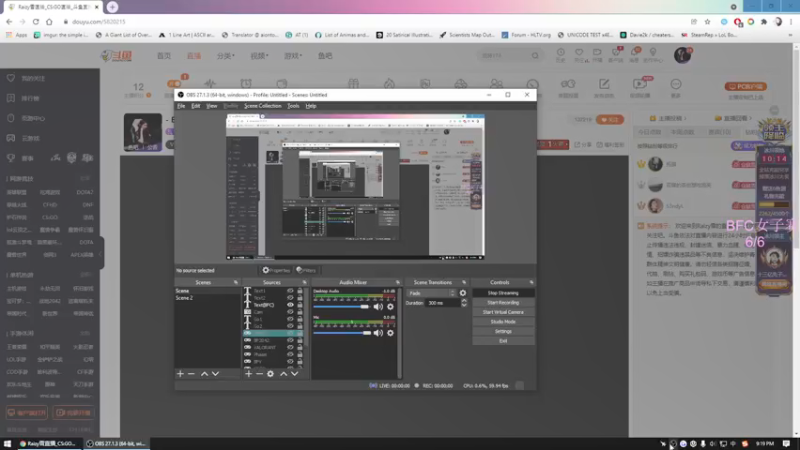Adjust Desktop Audio volume slider
800x450 pixels.
341,307
